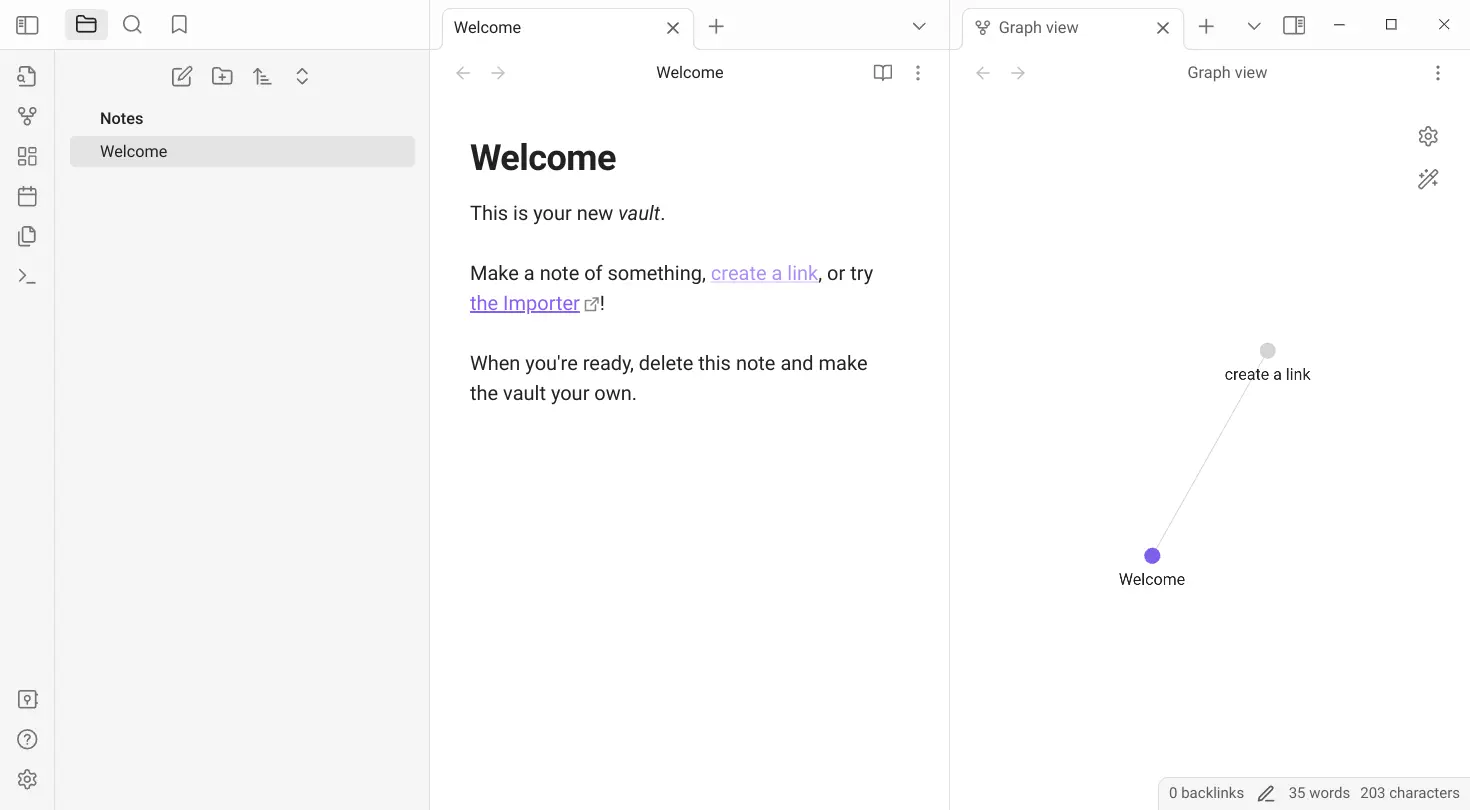The width and height of the screenshot is (1470, 810).
Task: Open Settings gear in ribbon
Action: [x=27, y=779]
